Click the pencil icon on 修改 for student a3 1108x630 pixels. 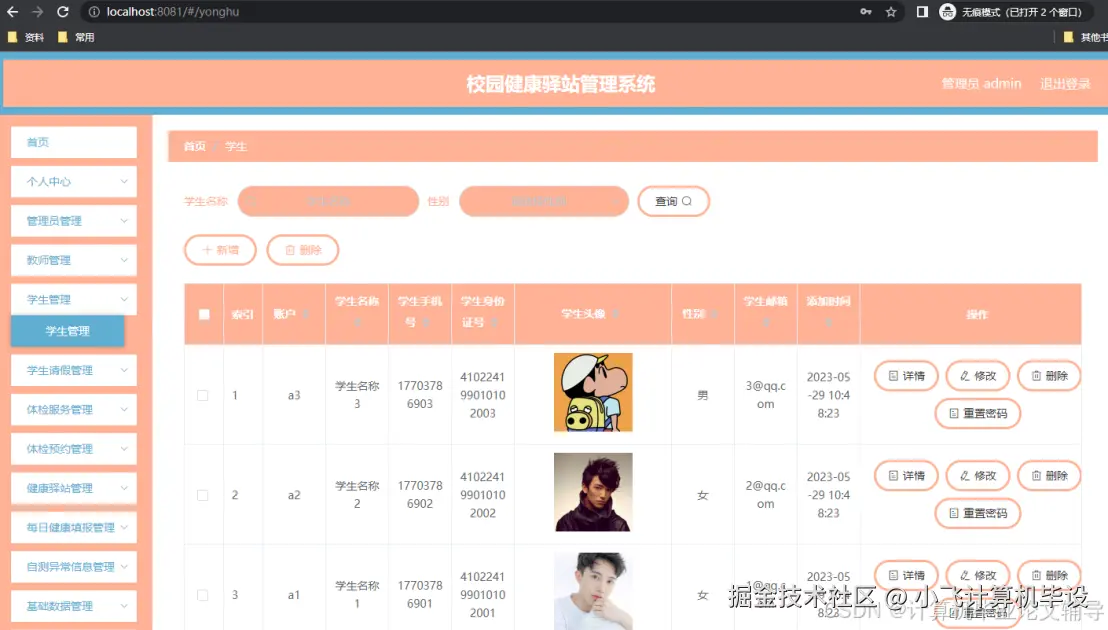coord(967,375)
